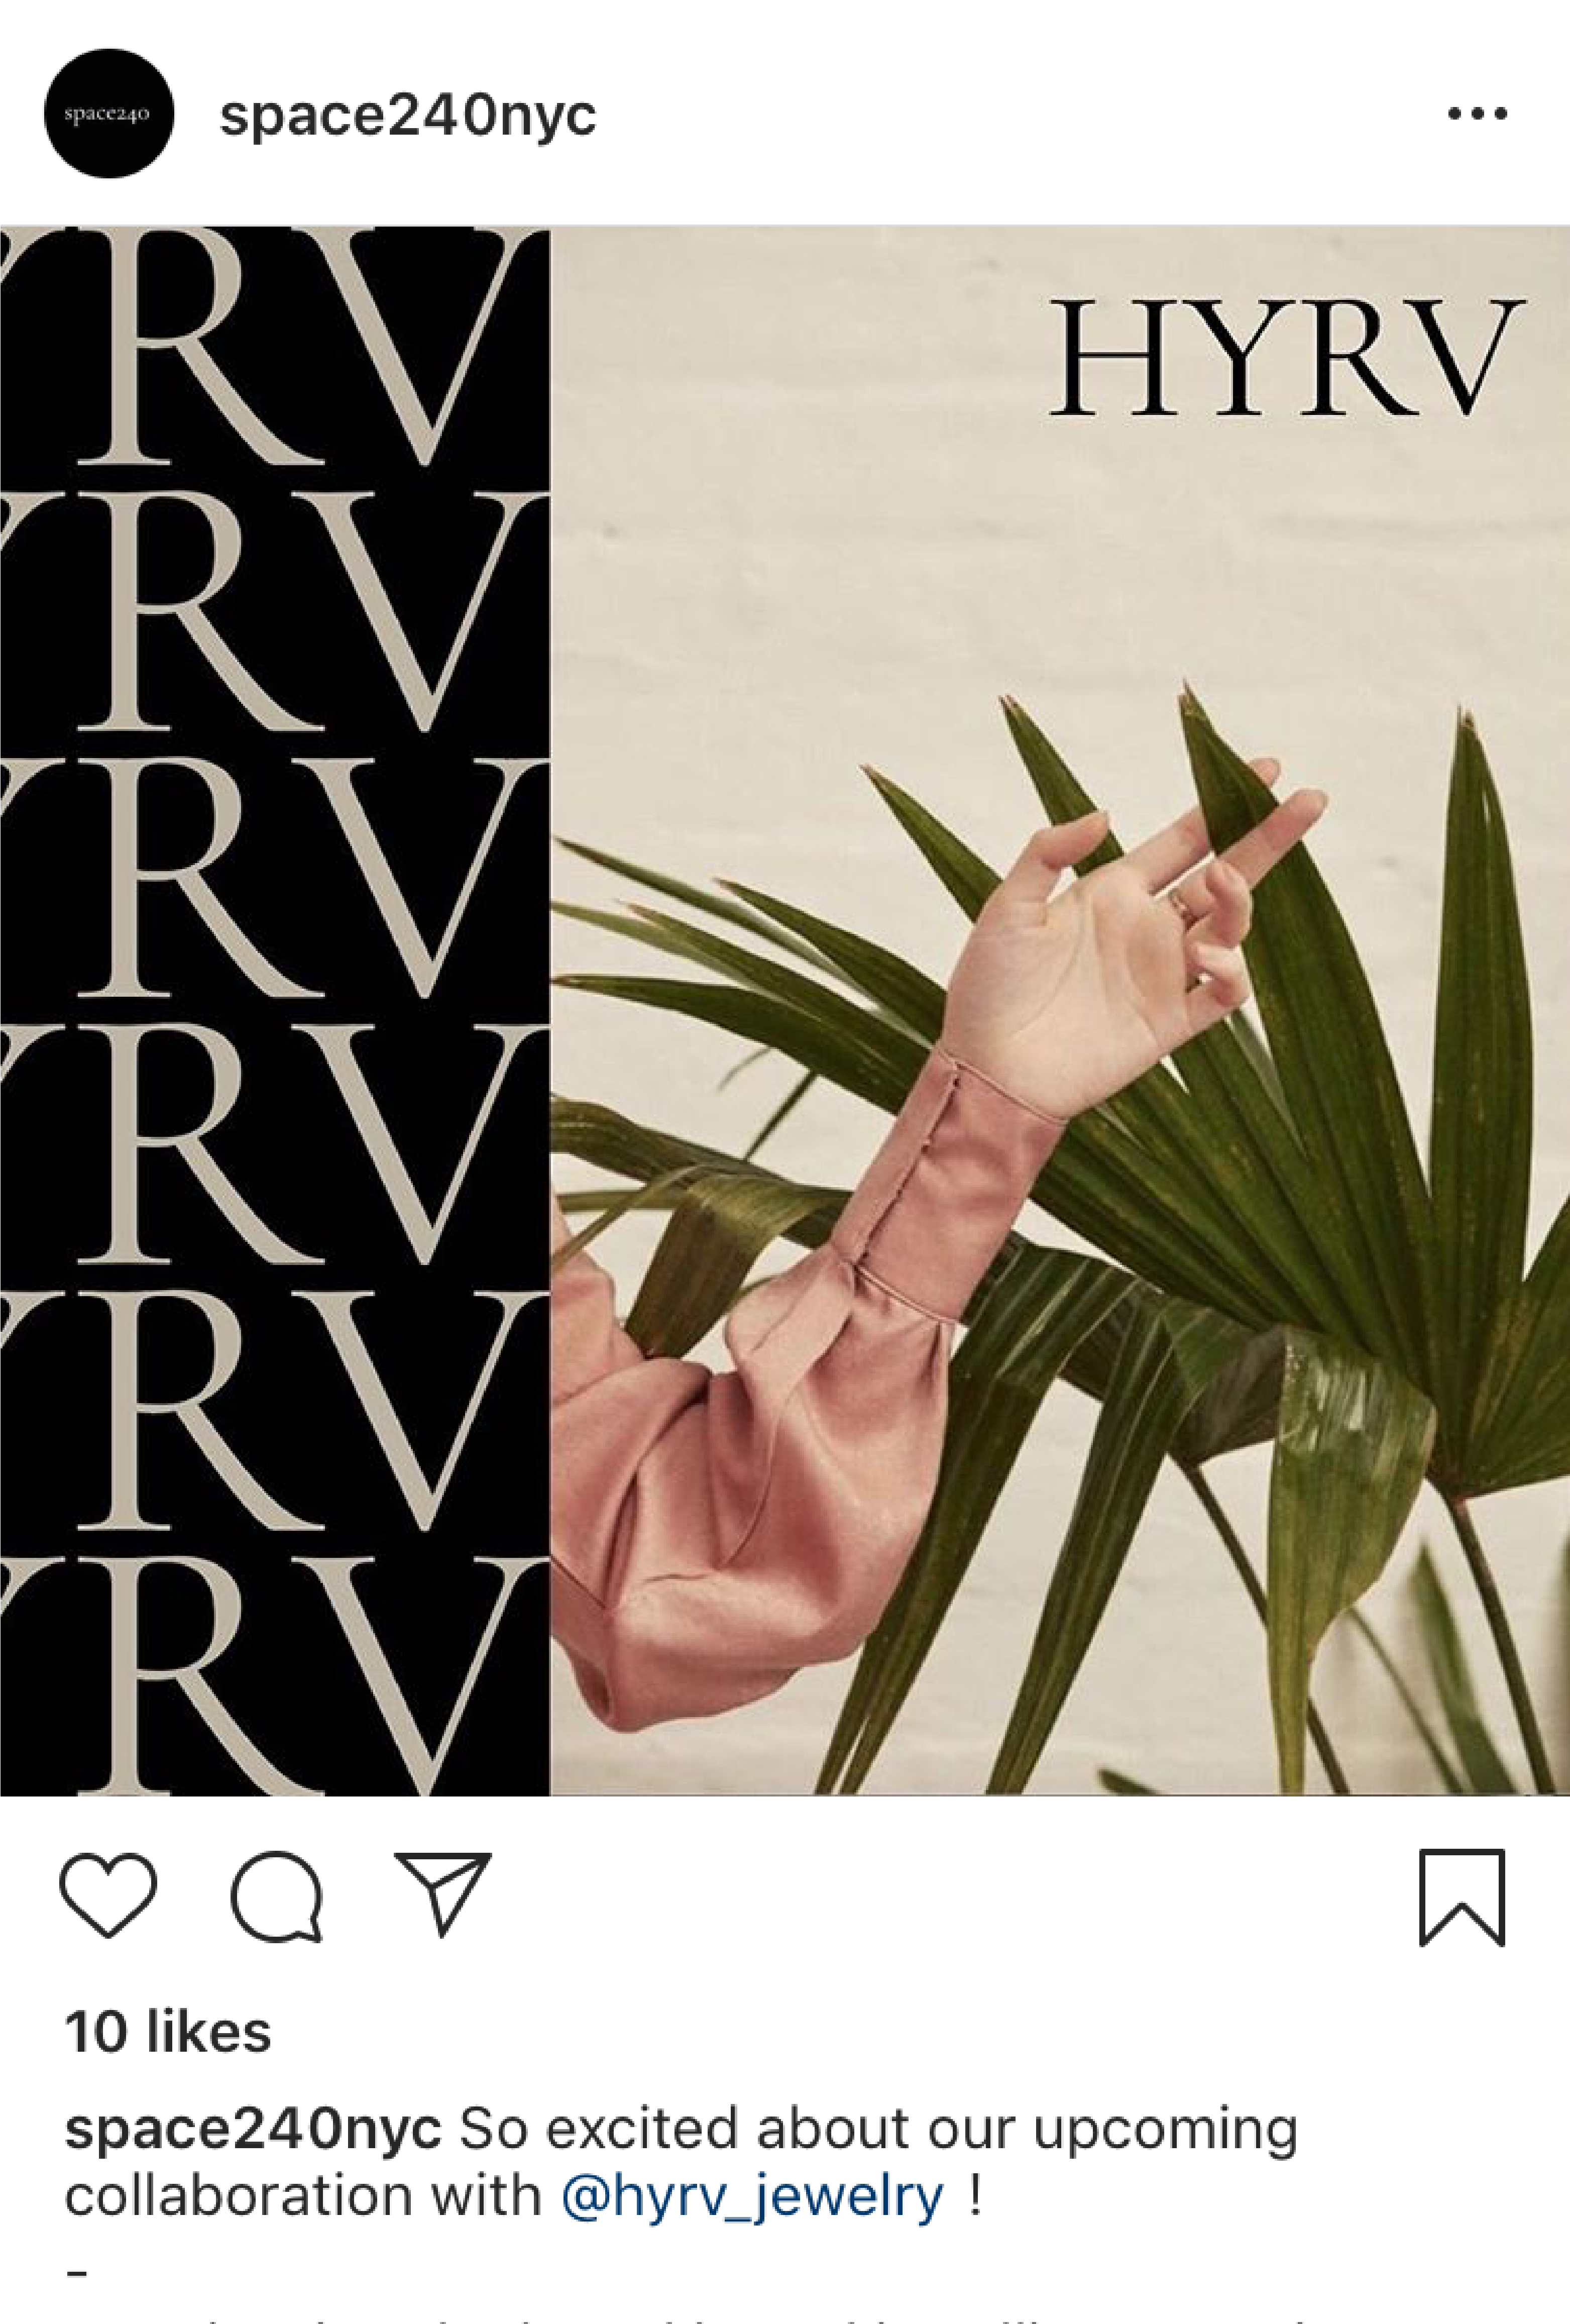Open space240 round profile picture
1570x2324 pixels.
(109, 114)
